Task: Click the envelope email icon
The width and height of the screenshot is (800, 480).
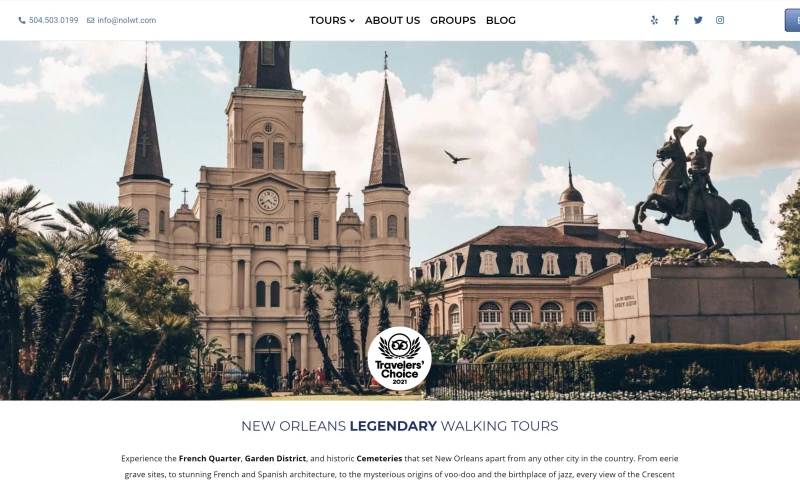Action: [90, 20]
